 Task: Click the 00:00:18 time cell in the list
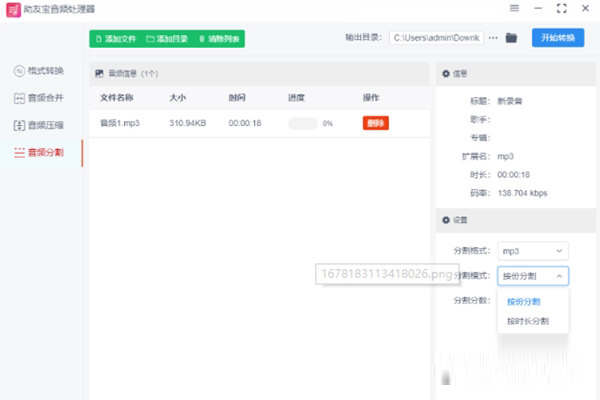pyautogui.click(x=245, y=123)
